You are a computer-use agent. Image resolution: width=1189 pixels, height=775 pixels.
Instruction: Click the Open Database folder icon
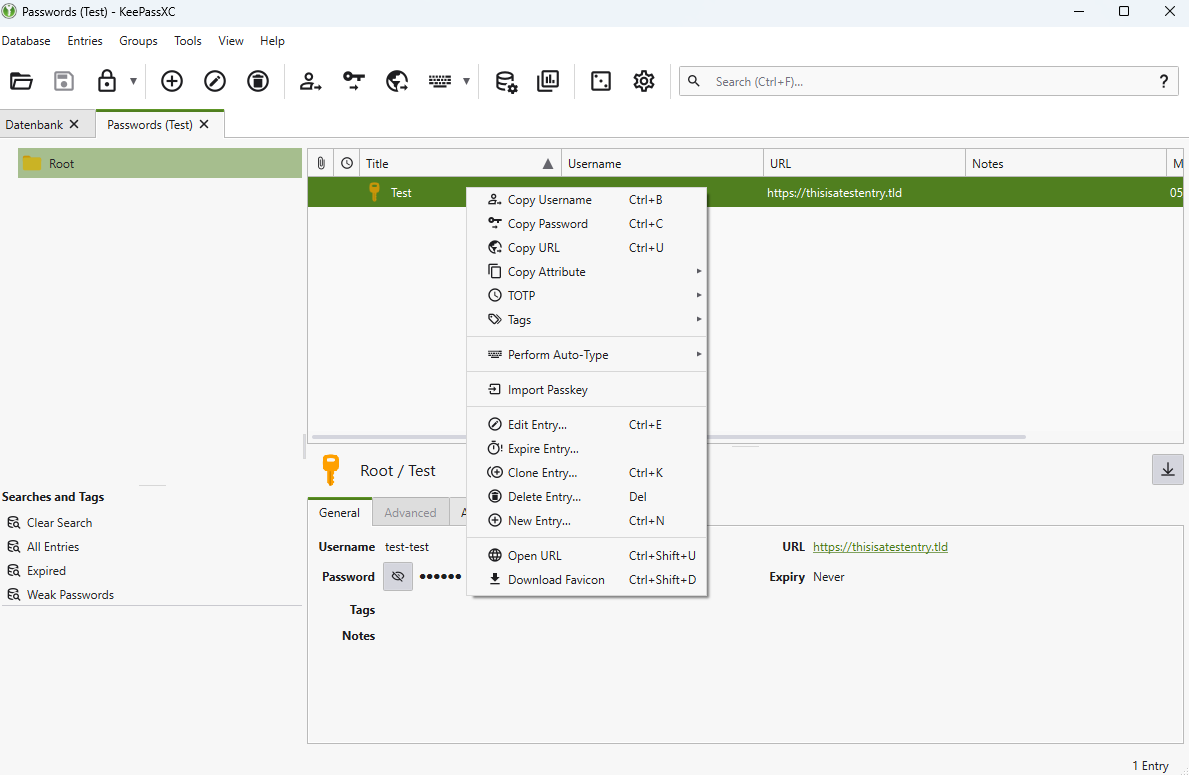coord(22,82)
